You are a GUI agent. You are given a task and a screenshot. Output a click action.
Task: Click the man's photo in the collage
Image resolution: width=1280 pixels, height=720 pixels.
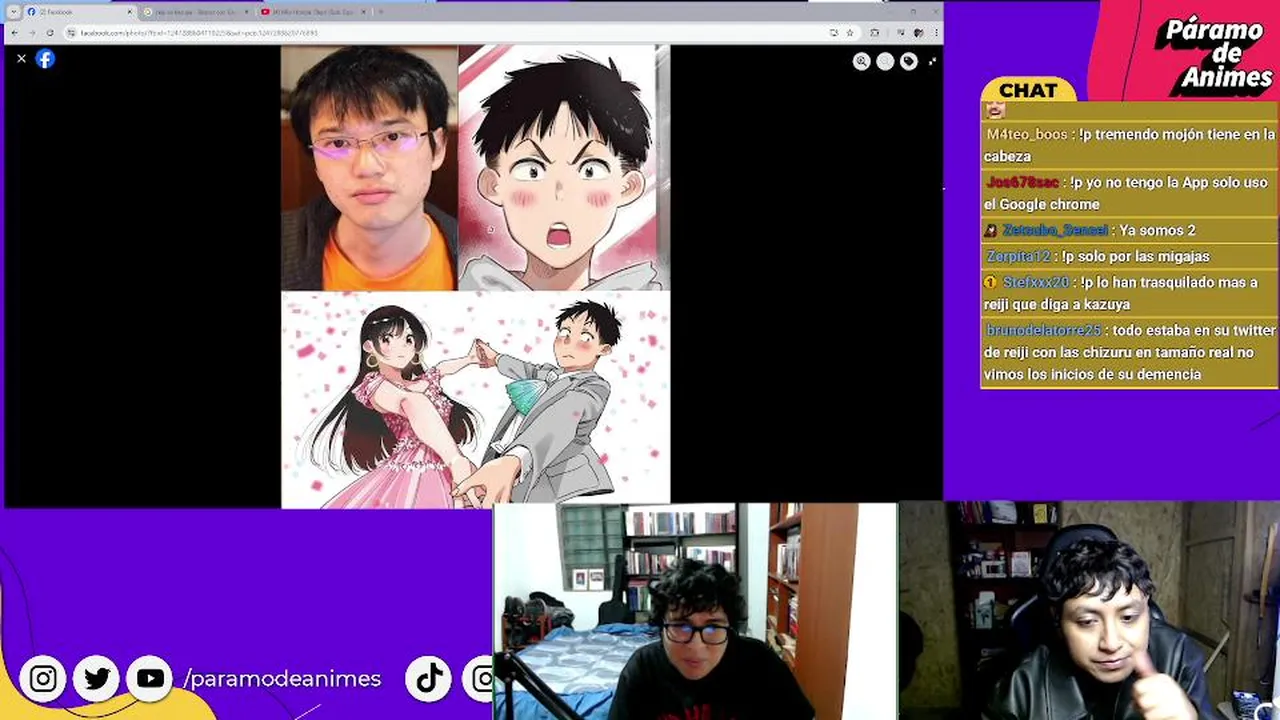click(369, 168)
